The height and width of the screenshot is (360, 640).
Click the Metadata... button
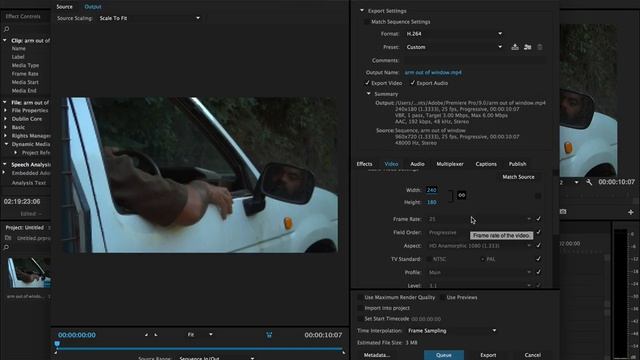(376, 355)
